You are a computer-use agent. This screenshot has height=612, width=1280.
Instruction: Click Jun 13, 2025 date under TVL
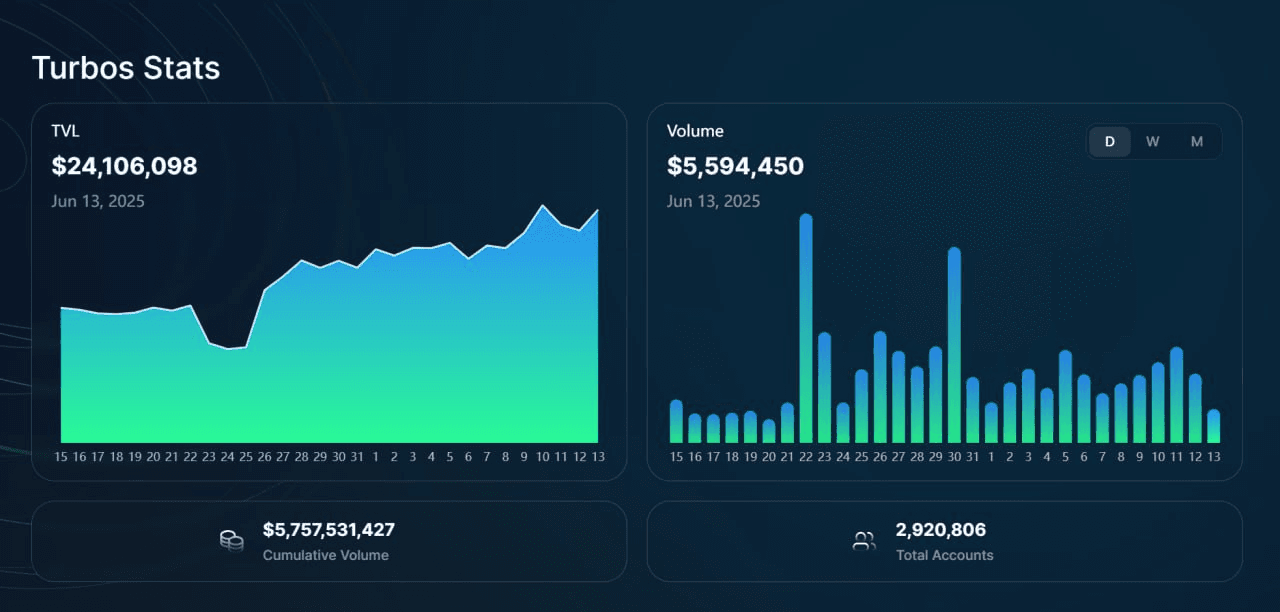(98, 201)
